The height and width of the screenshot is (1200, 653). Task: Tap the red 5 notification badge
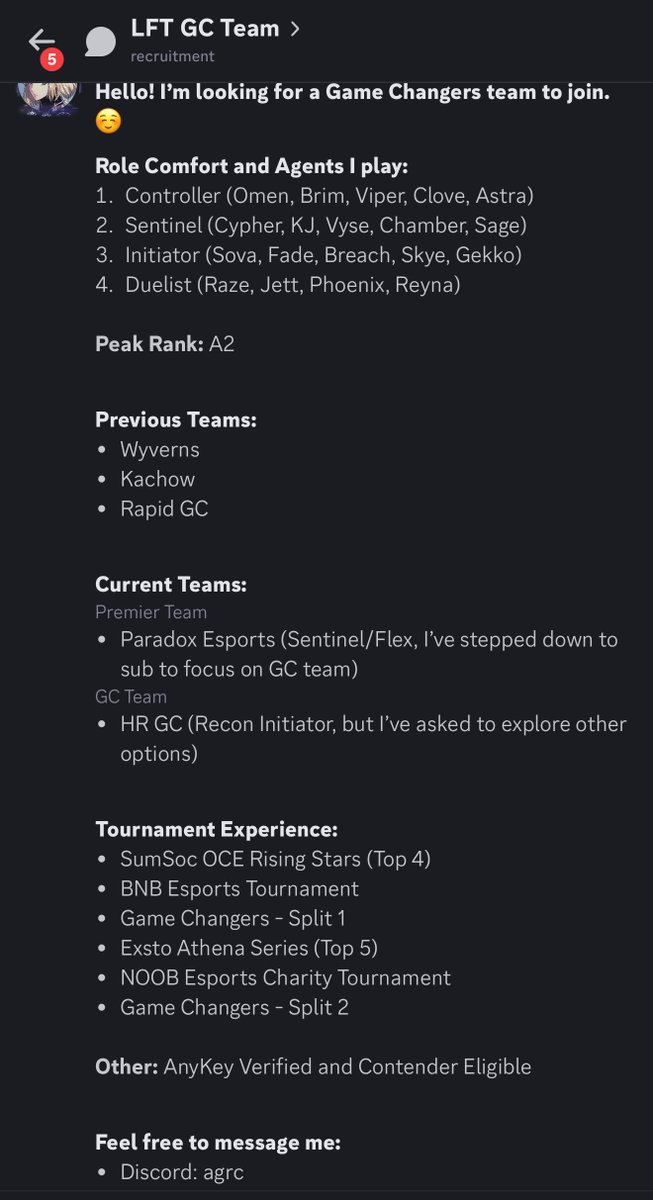pyautogui.click(x=52, y=59)
